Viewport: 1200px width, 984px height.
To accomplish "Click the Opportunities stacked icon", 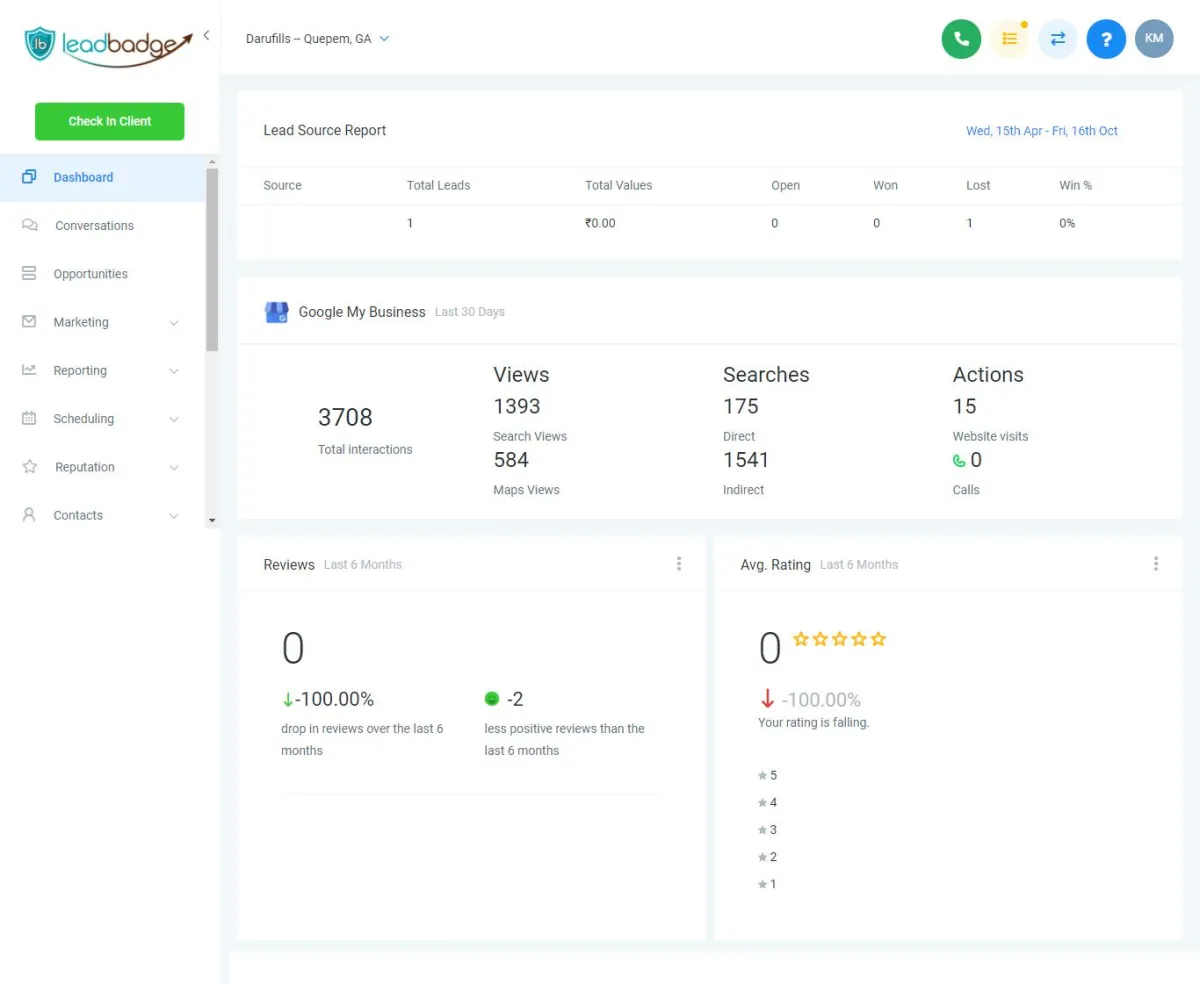I will 29,273.
